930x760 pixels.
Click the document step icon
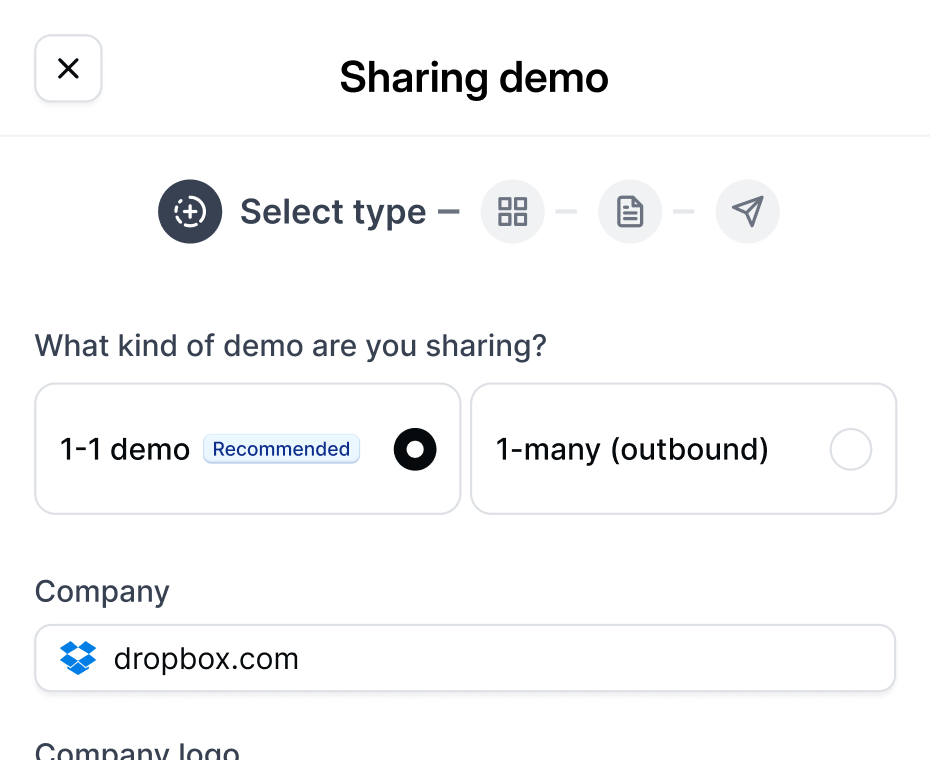pyautogui.click(x=630, y=211)
